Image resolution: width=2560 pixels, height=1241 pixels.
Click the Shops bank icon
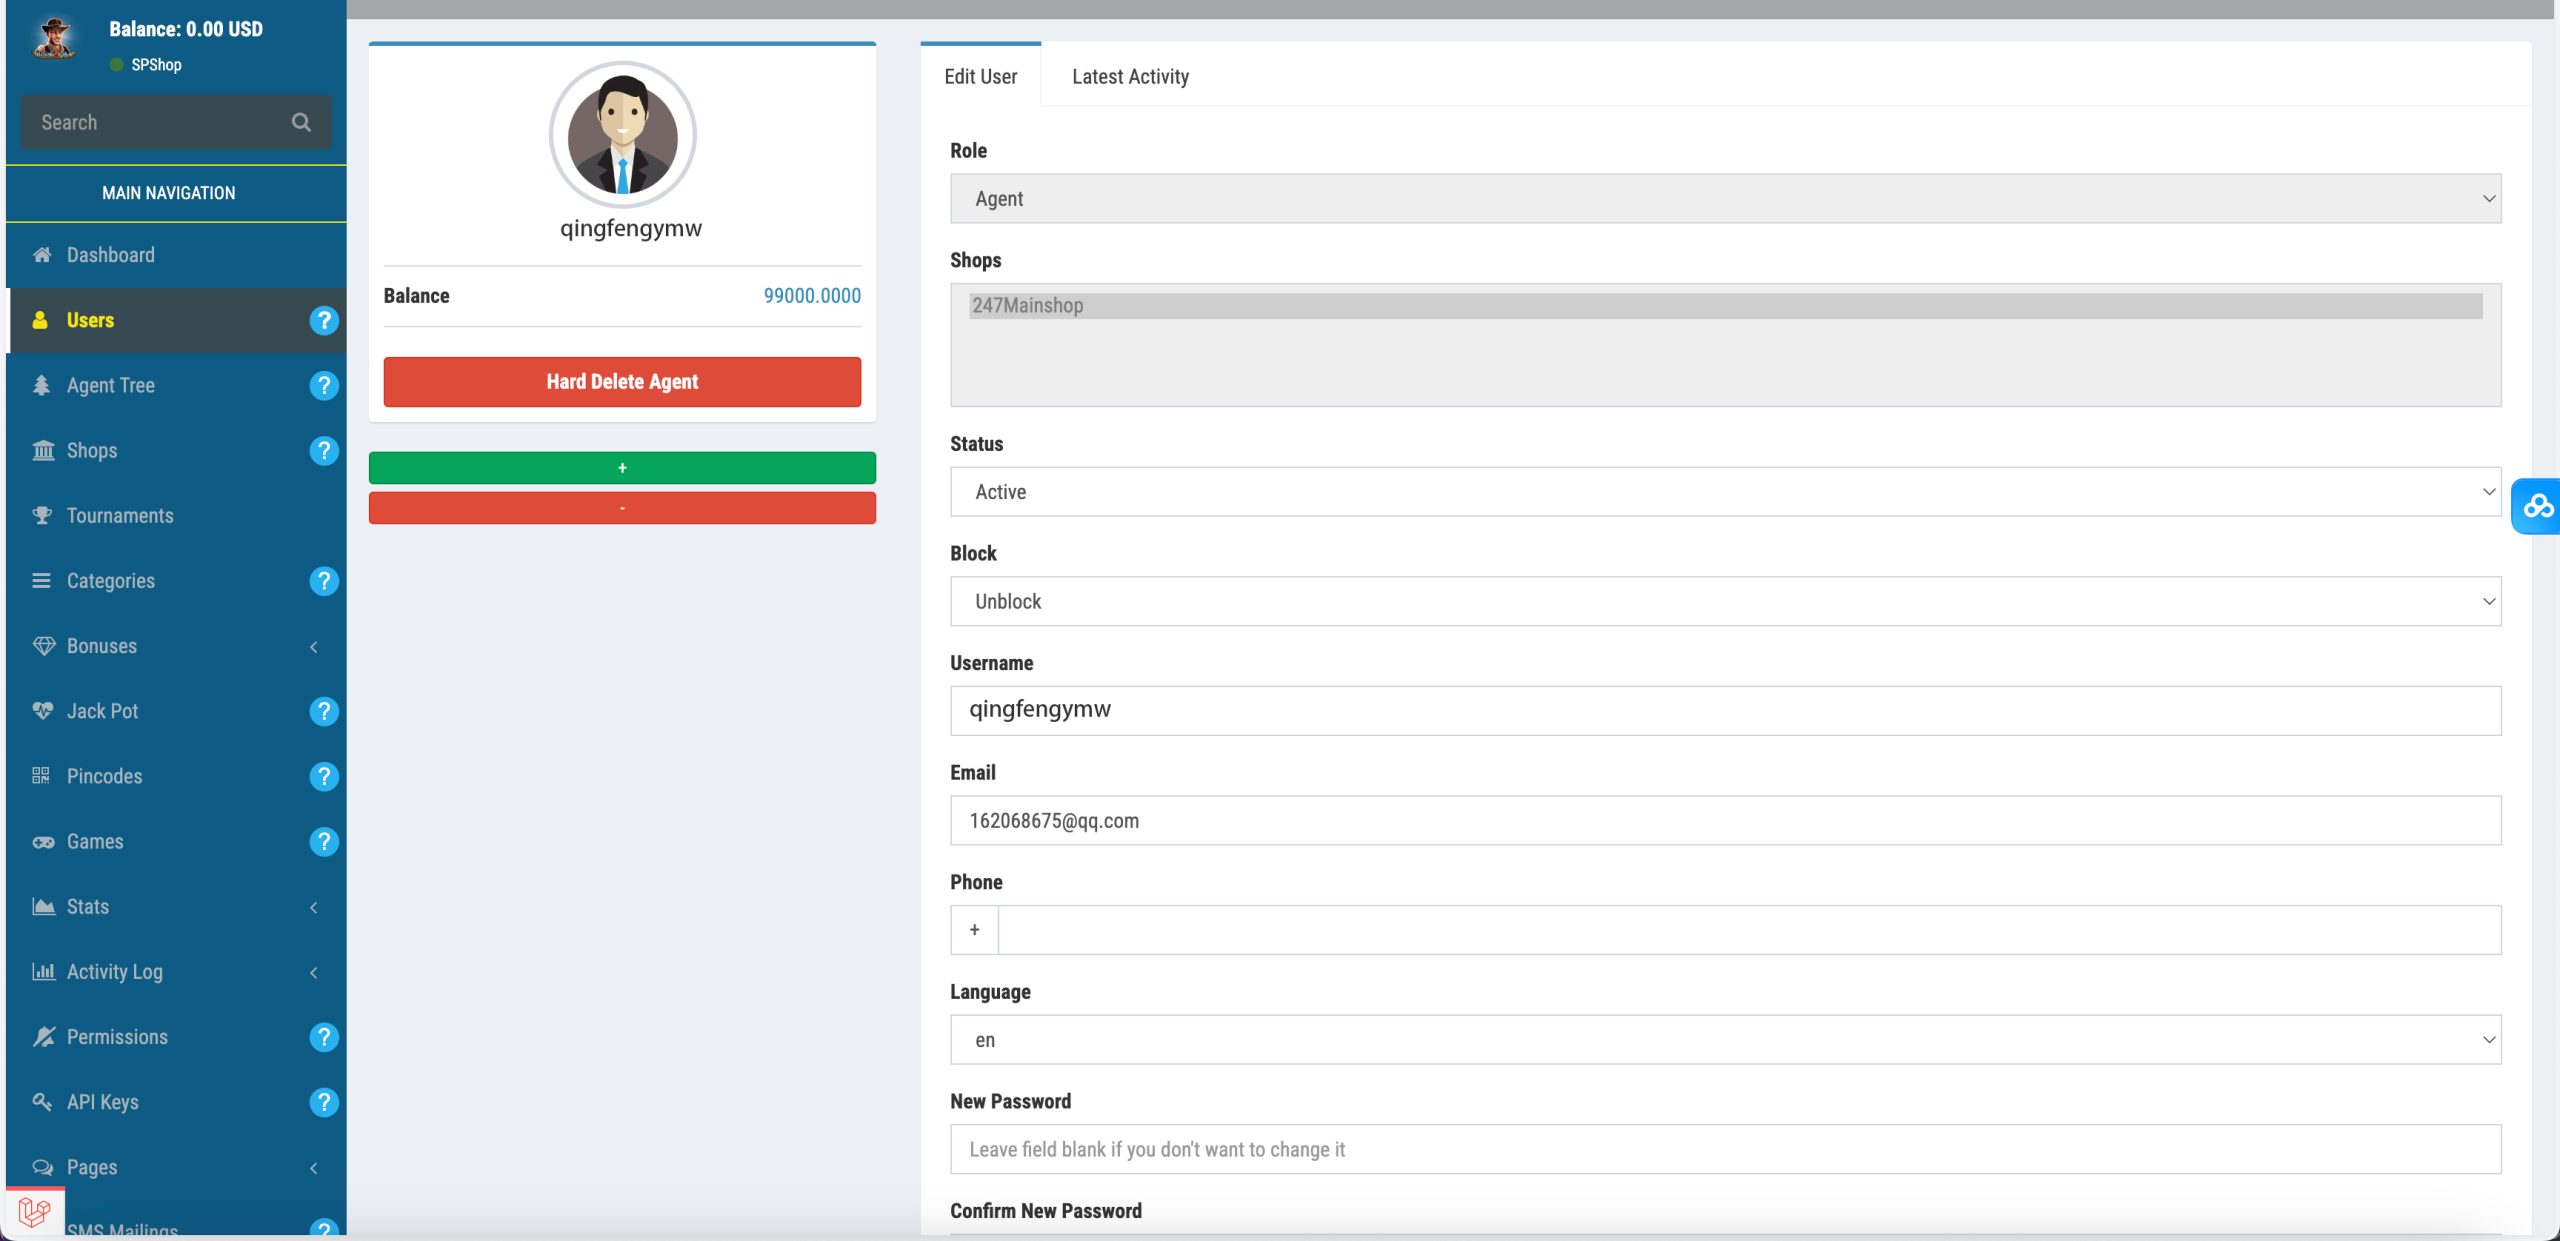click(43, 450)
